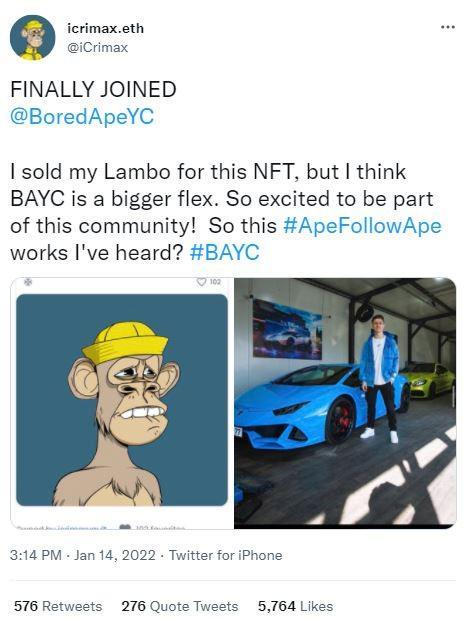Open the icrimax.eth display name

point(106,28)
